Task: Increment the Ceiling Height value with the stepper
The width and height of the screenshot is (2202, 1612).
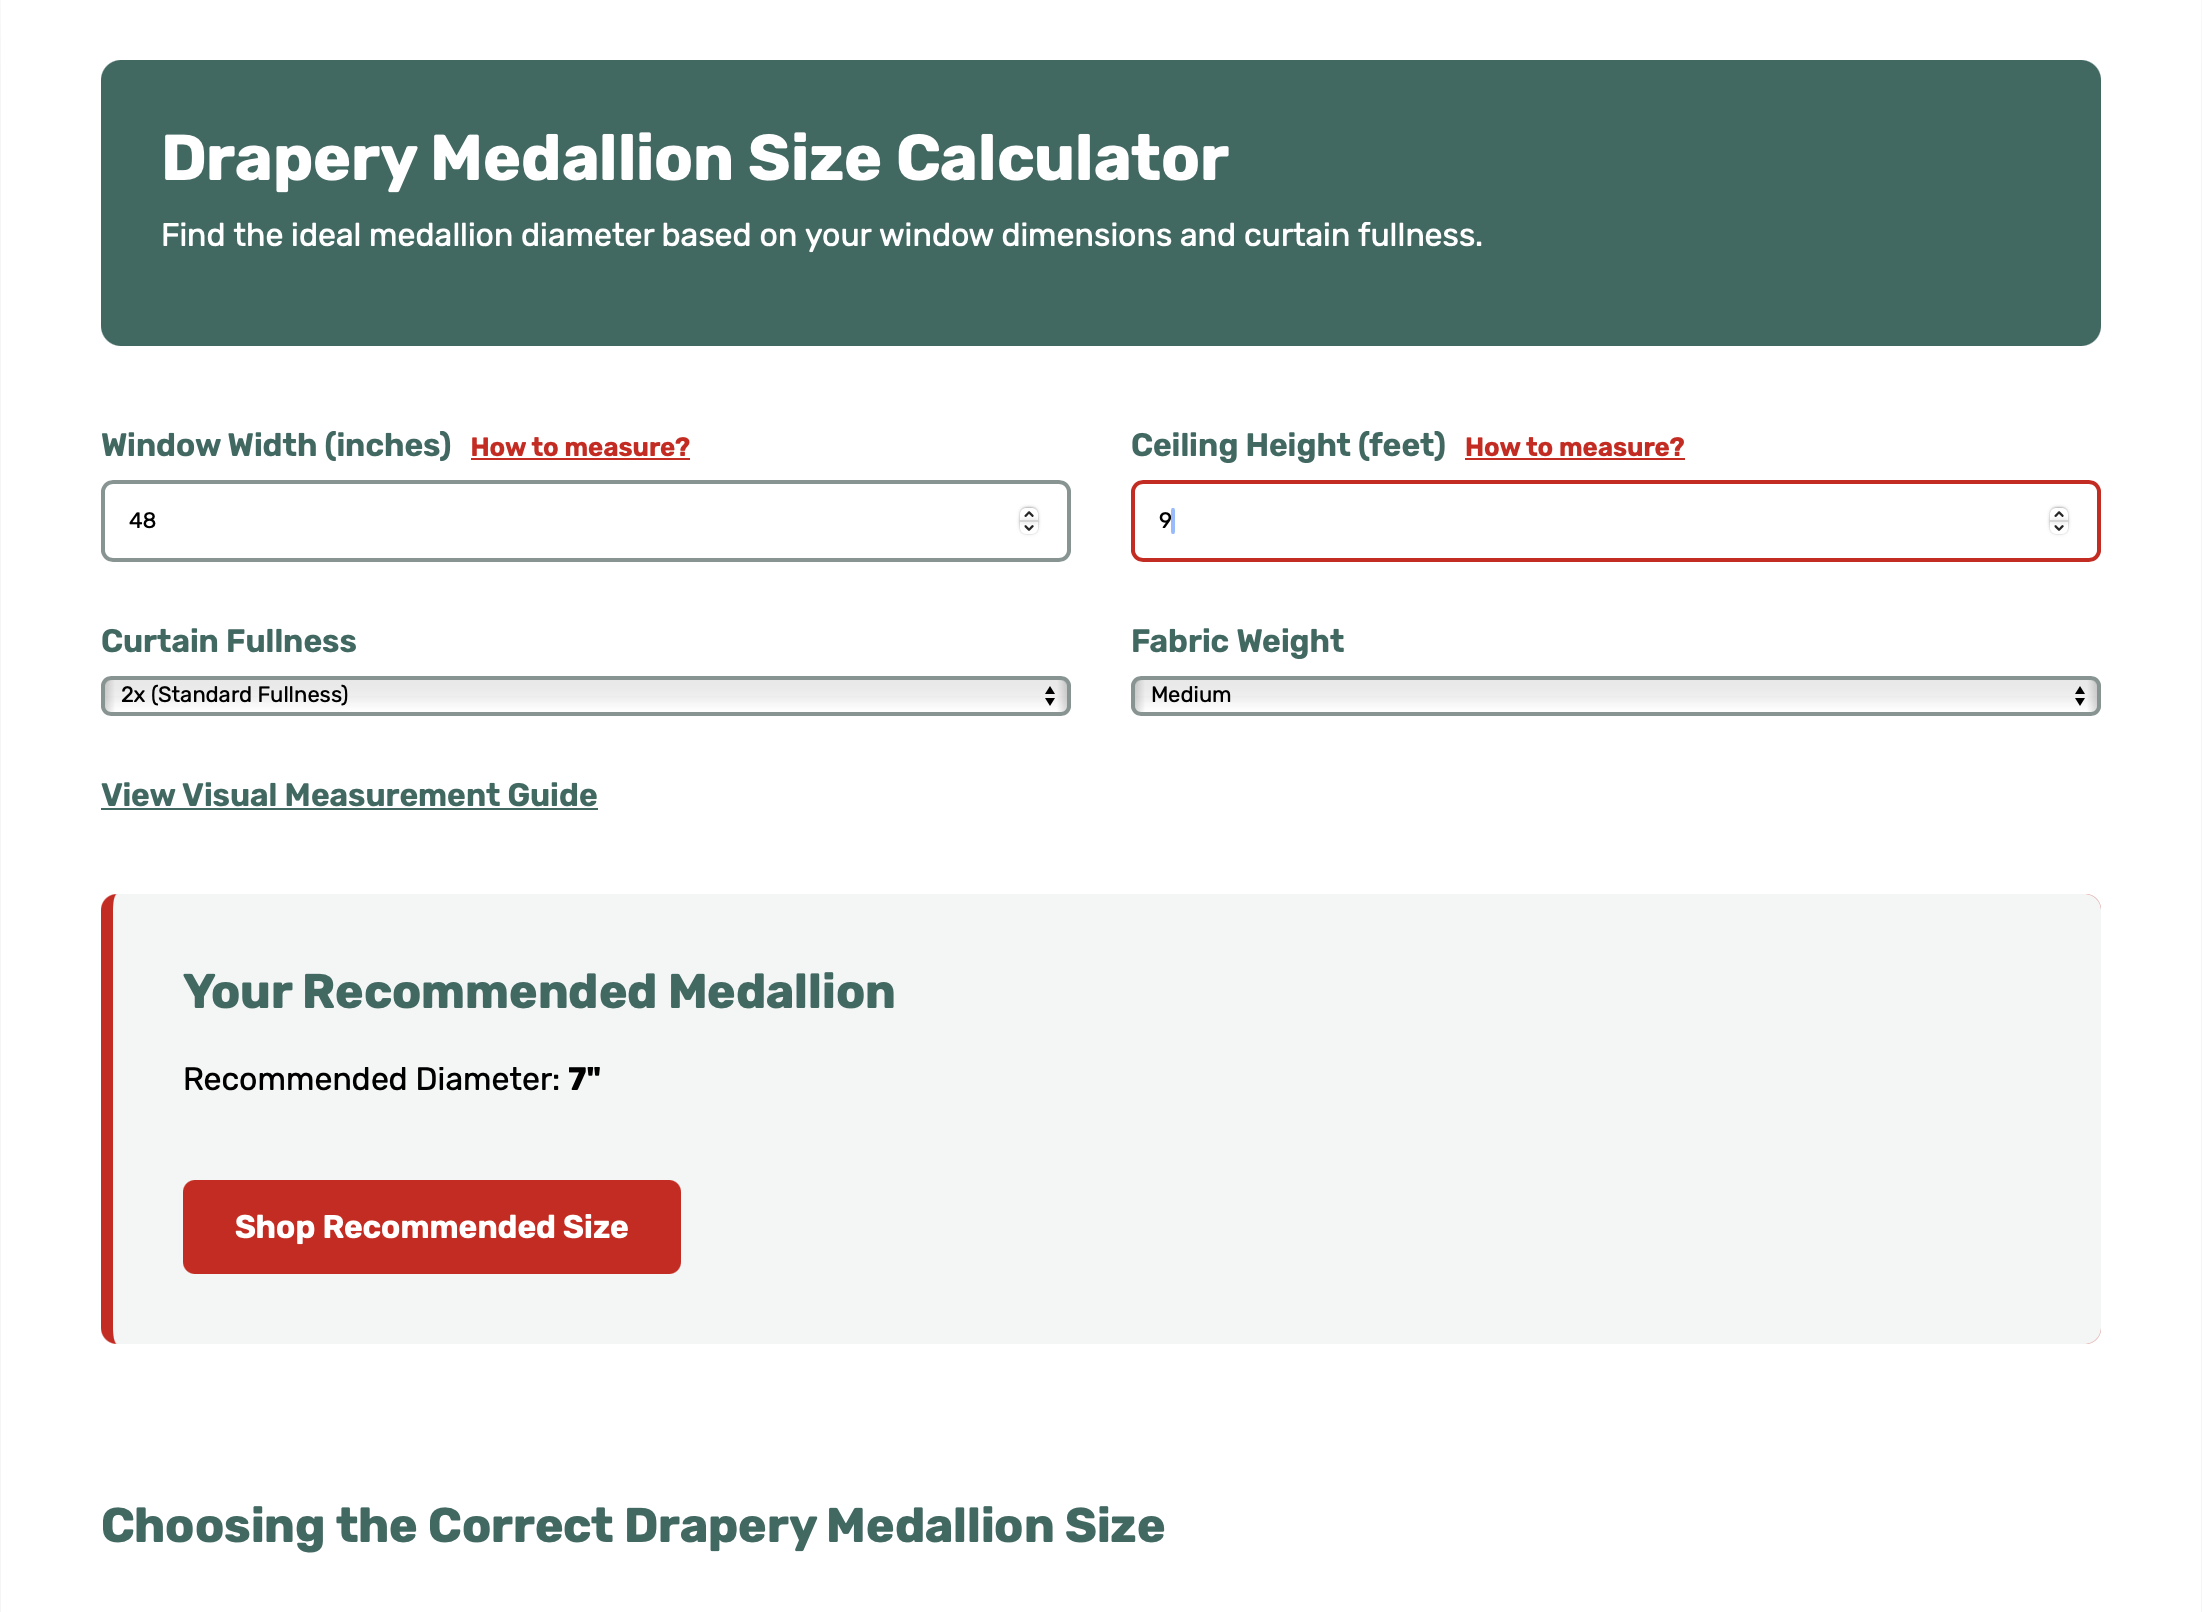Action: pos(2059,513)
